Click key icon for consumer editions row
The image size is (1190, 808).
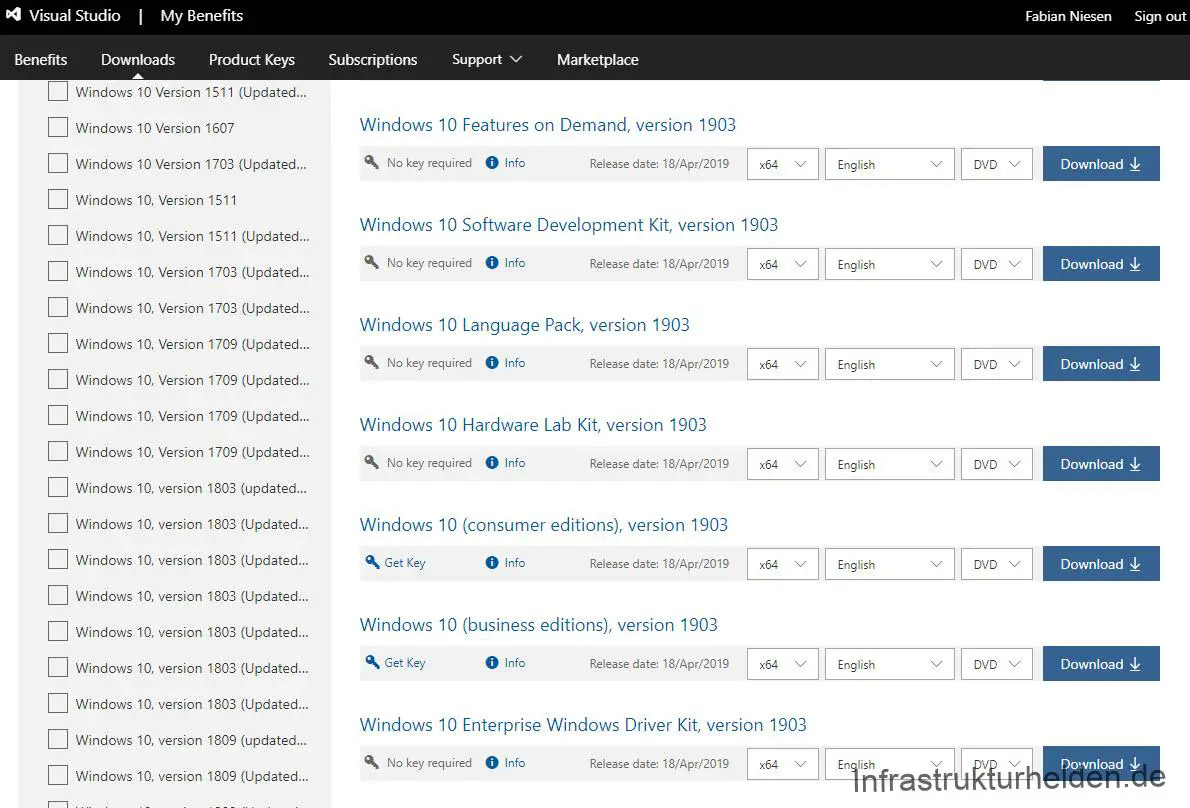click(x=372, y=562)
